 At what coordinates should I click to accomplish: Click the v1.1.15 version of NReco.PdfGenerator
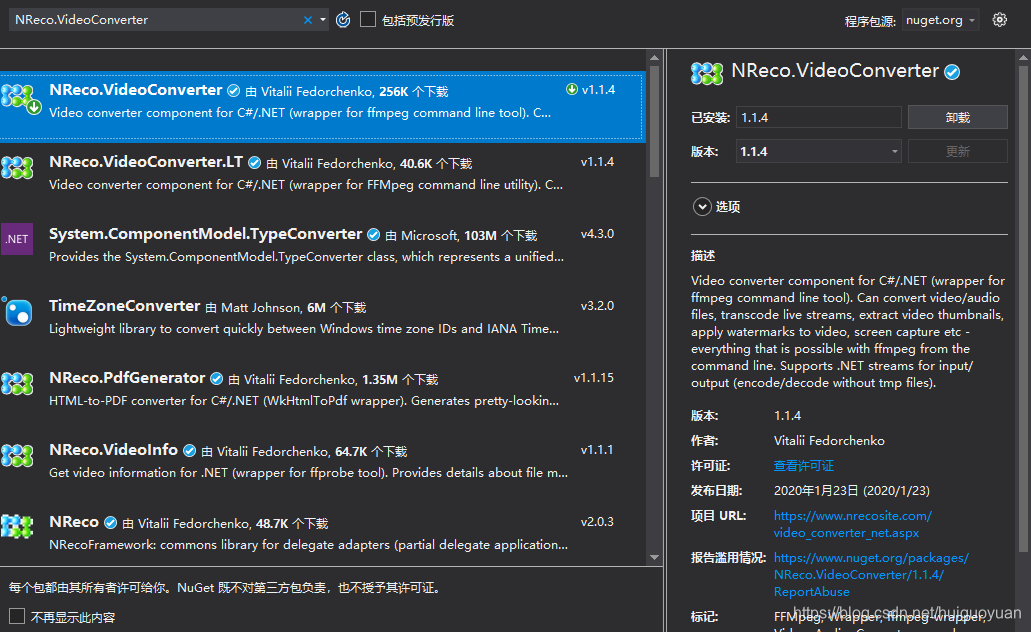[x=594, y=378]
